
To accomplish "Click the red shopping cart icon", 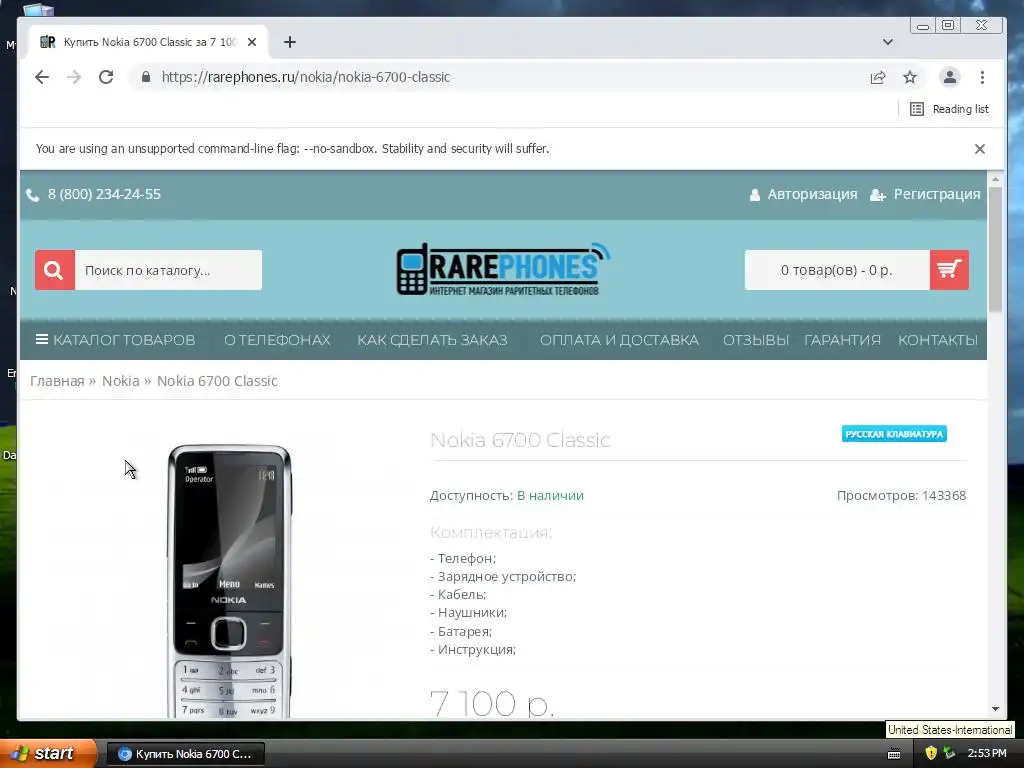I will click(949, 270).
